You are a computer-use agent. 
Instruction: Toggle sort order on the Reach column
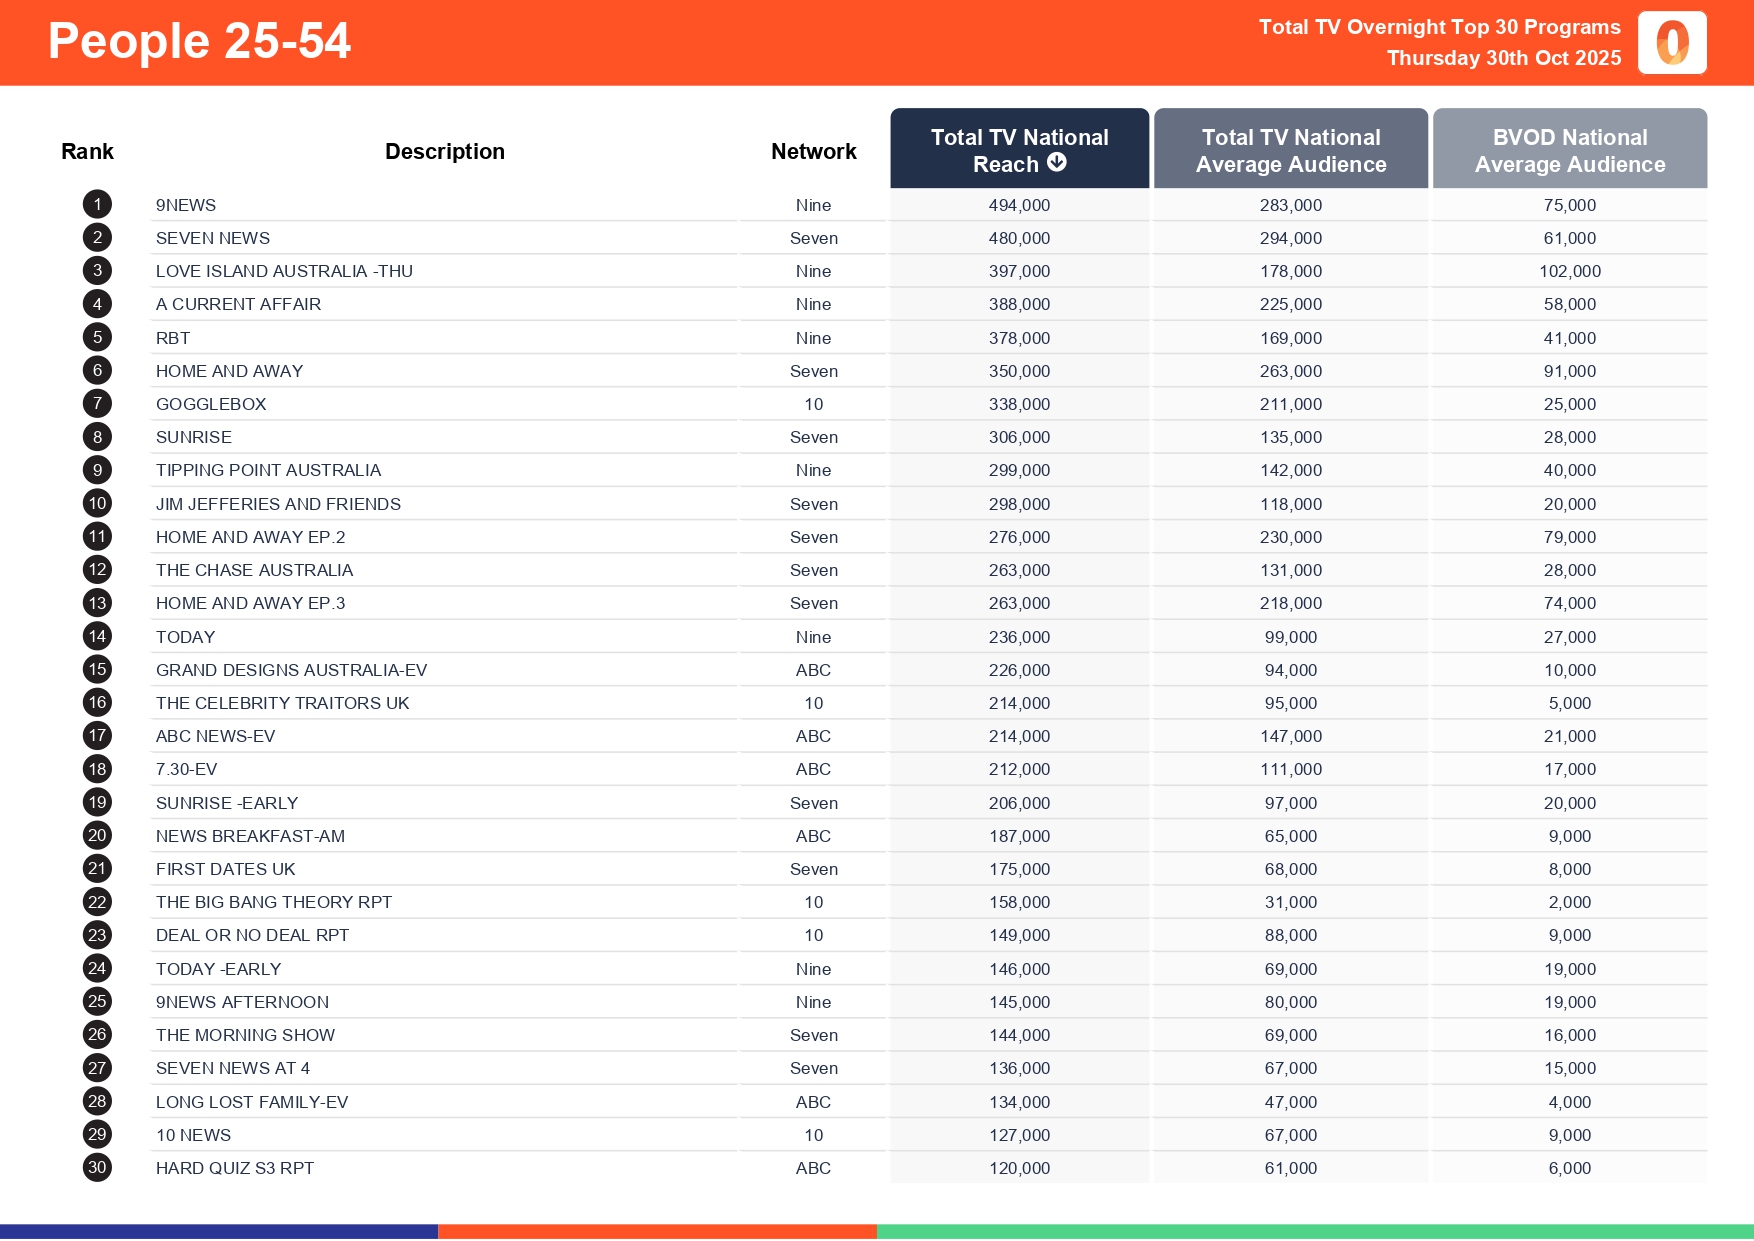pyautogui.click(x=1019, y=148)
